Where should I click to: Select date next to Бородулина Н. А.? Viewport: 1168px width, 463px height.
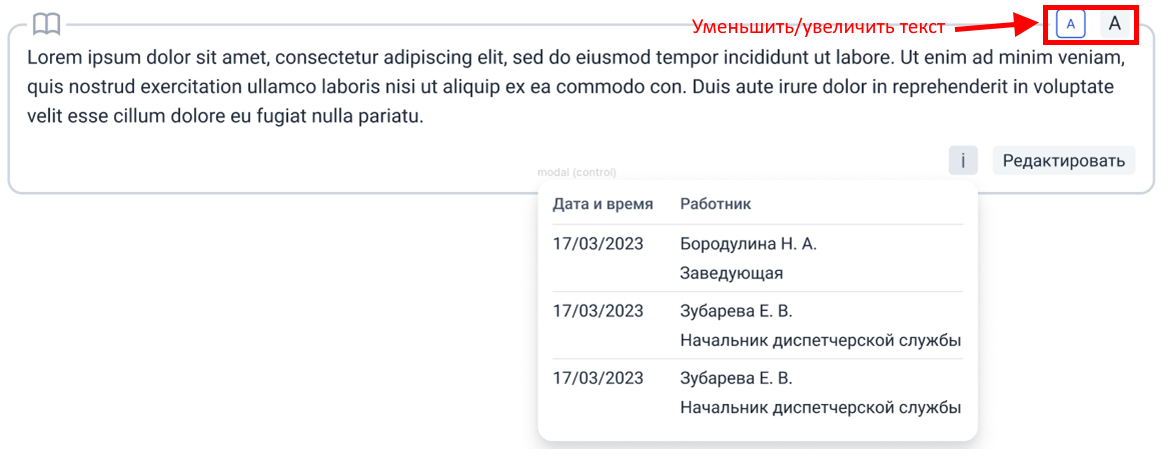tap(598, 243)
